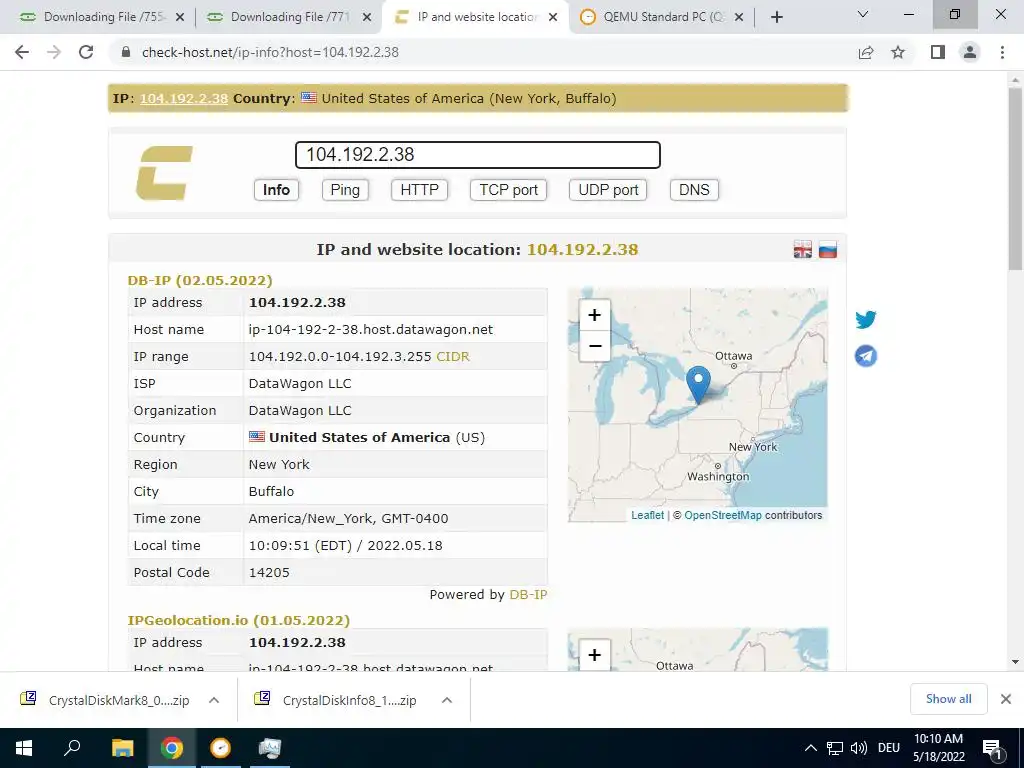This screenshot has width=1024, height=768.
Task: Open Windows taskbar search
Action: pos(72,748)
